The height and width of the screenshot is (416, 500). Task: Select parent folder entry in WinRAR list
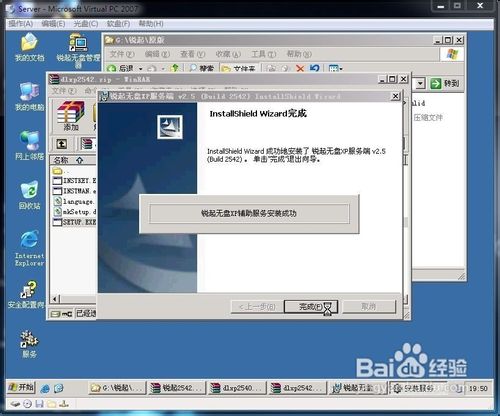(60, 171)
